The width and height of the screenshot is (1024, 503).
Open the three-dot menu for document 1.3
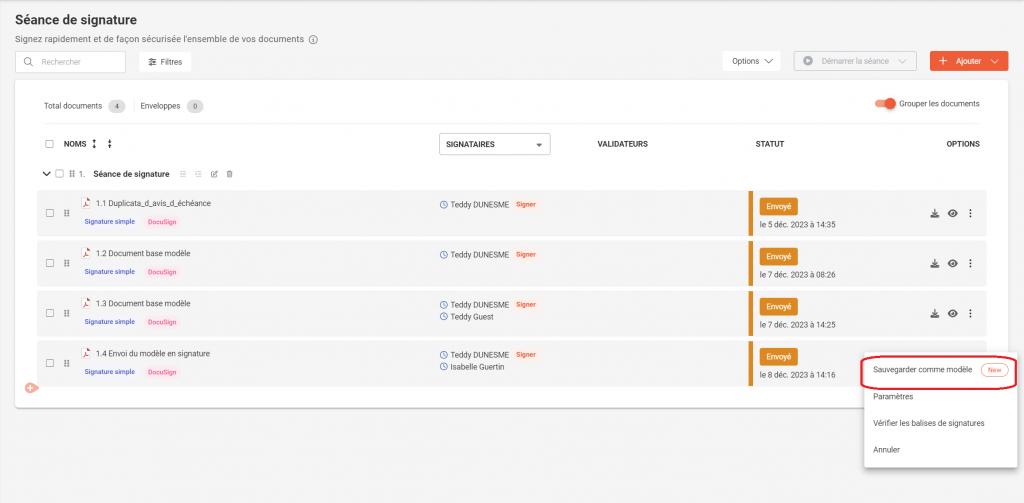tap(970, 313)
